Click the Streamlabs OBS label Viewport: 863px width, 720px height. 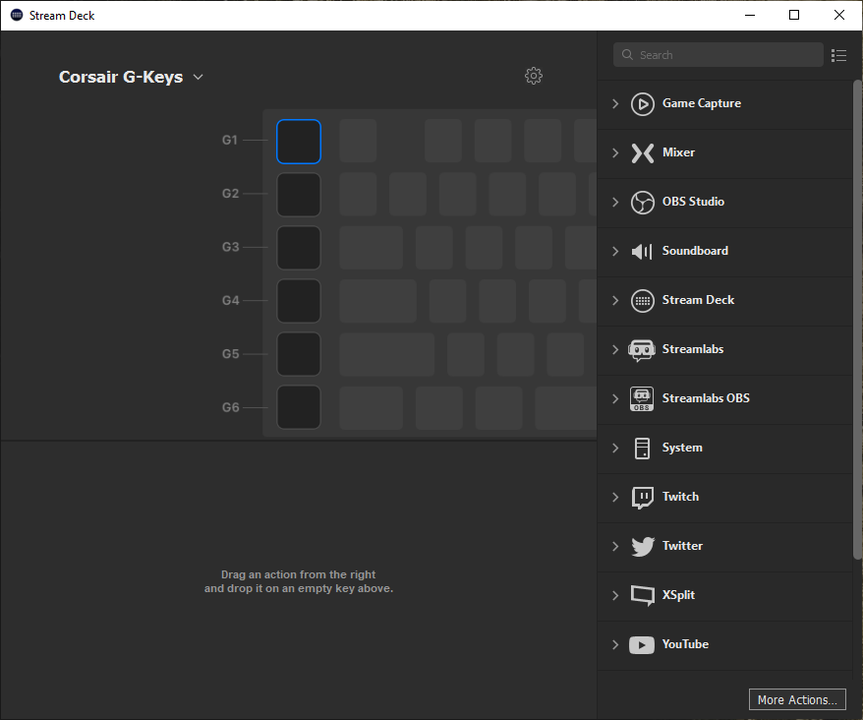click(x=706, y=398)
